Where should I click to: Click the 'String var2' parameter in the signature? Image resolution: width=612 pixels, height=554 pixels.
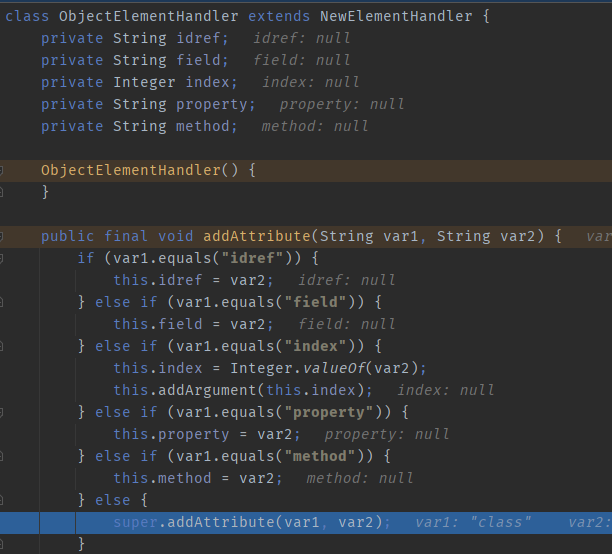[x=486, y=236]
